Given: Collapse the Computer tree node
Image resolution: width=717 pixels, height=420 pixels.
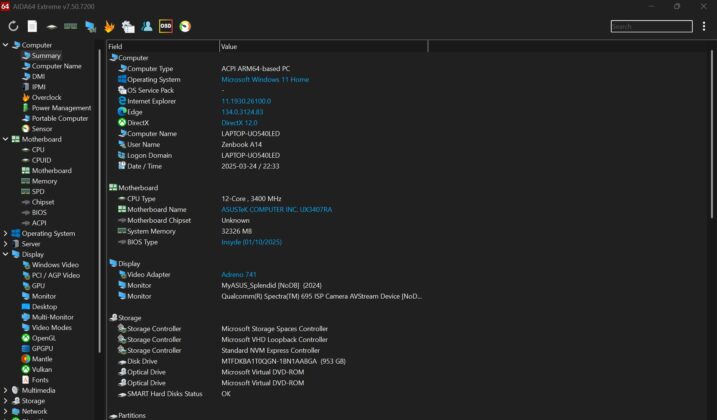Looking at the screenshot, I should 5,45.
